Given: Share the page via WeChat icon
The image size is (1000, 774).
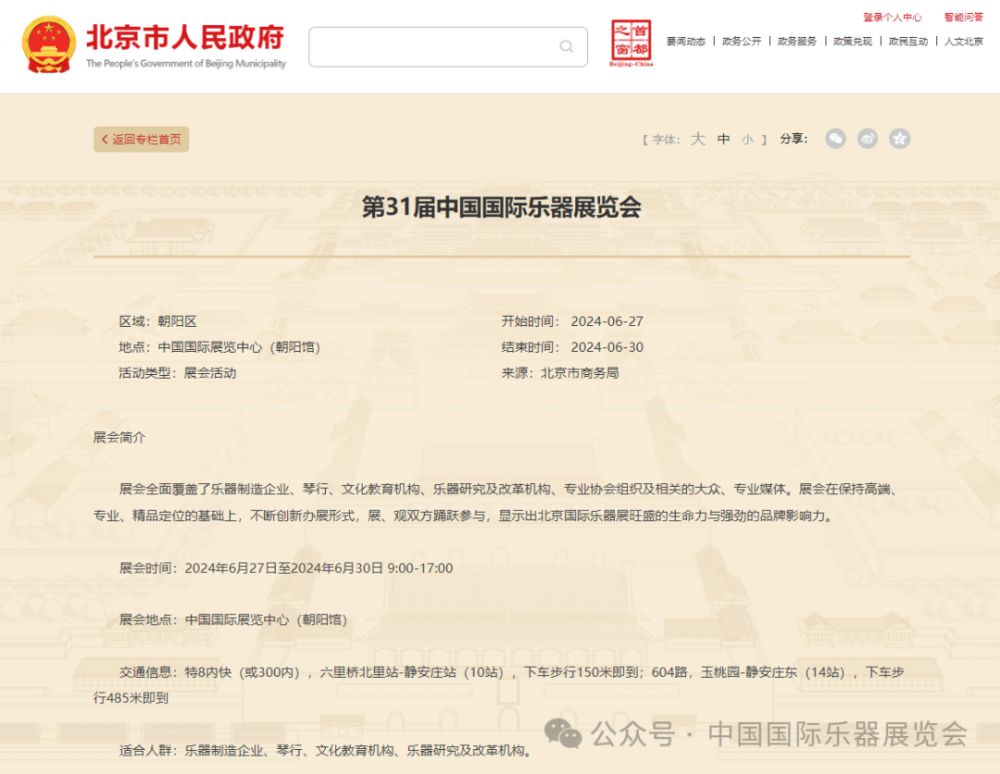Looking at the screenshot, I should 835,139.
